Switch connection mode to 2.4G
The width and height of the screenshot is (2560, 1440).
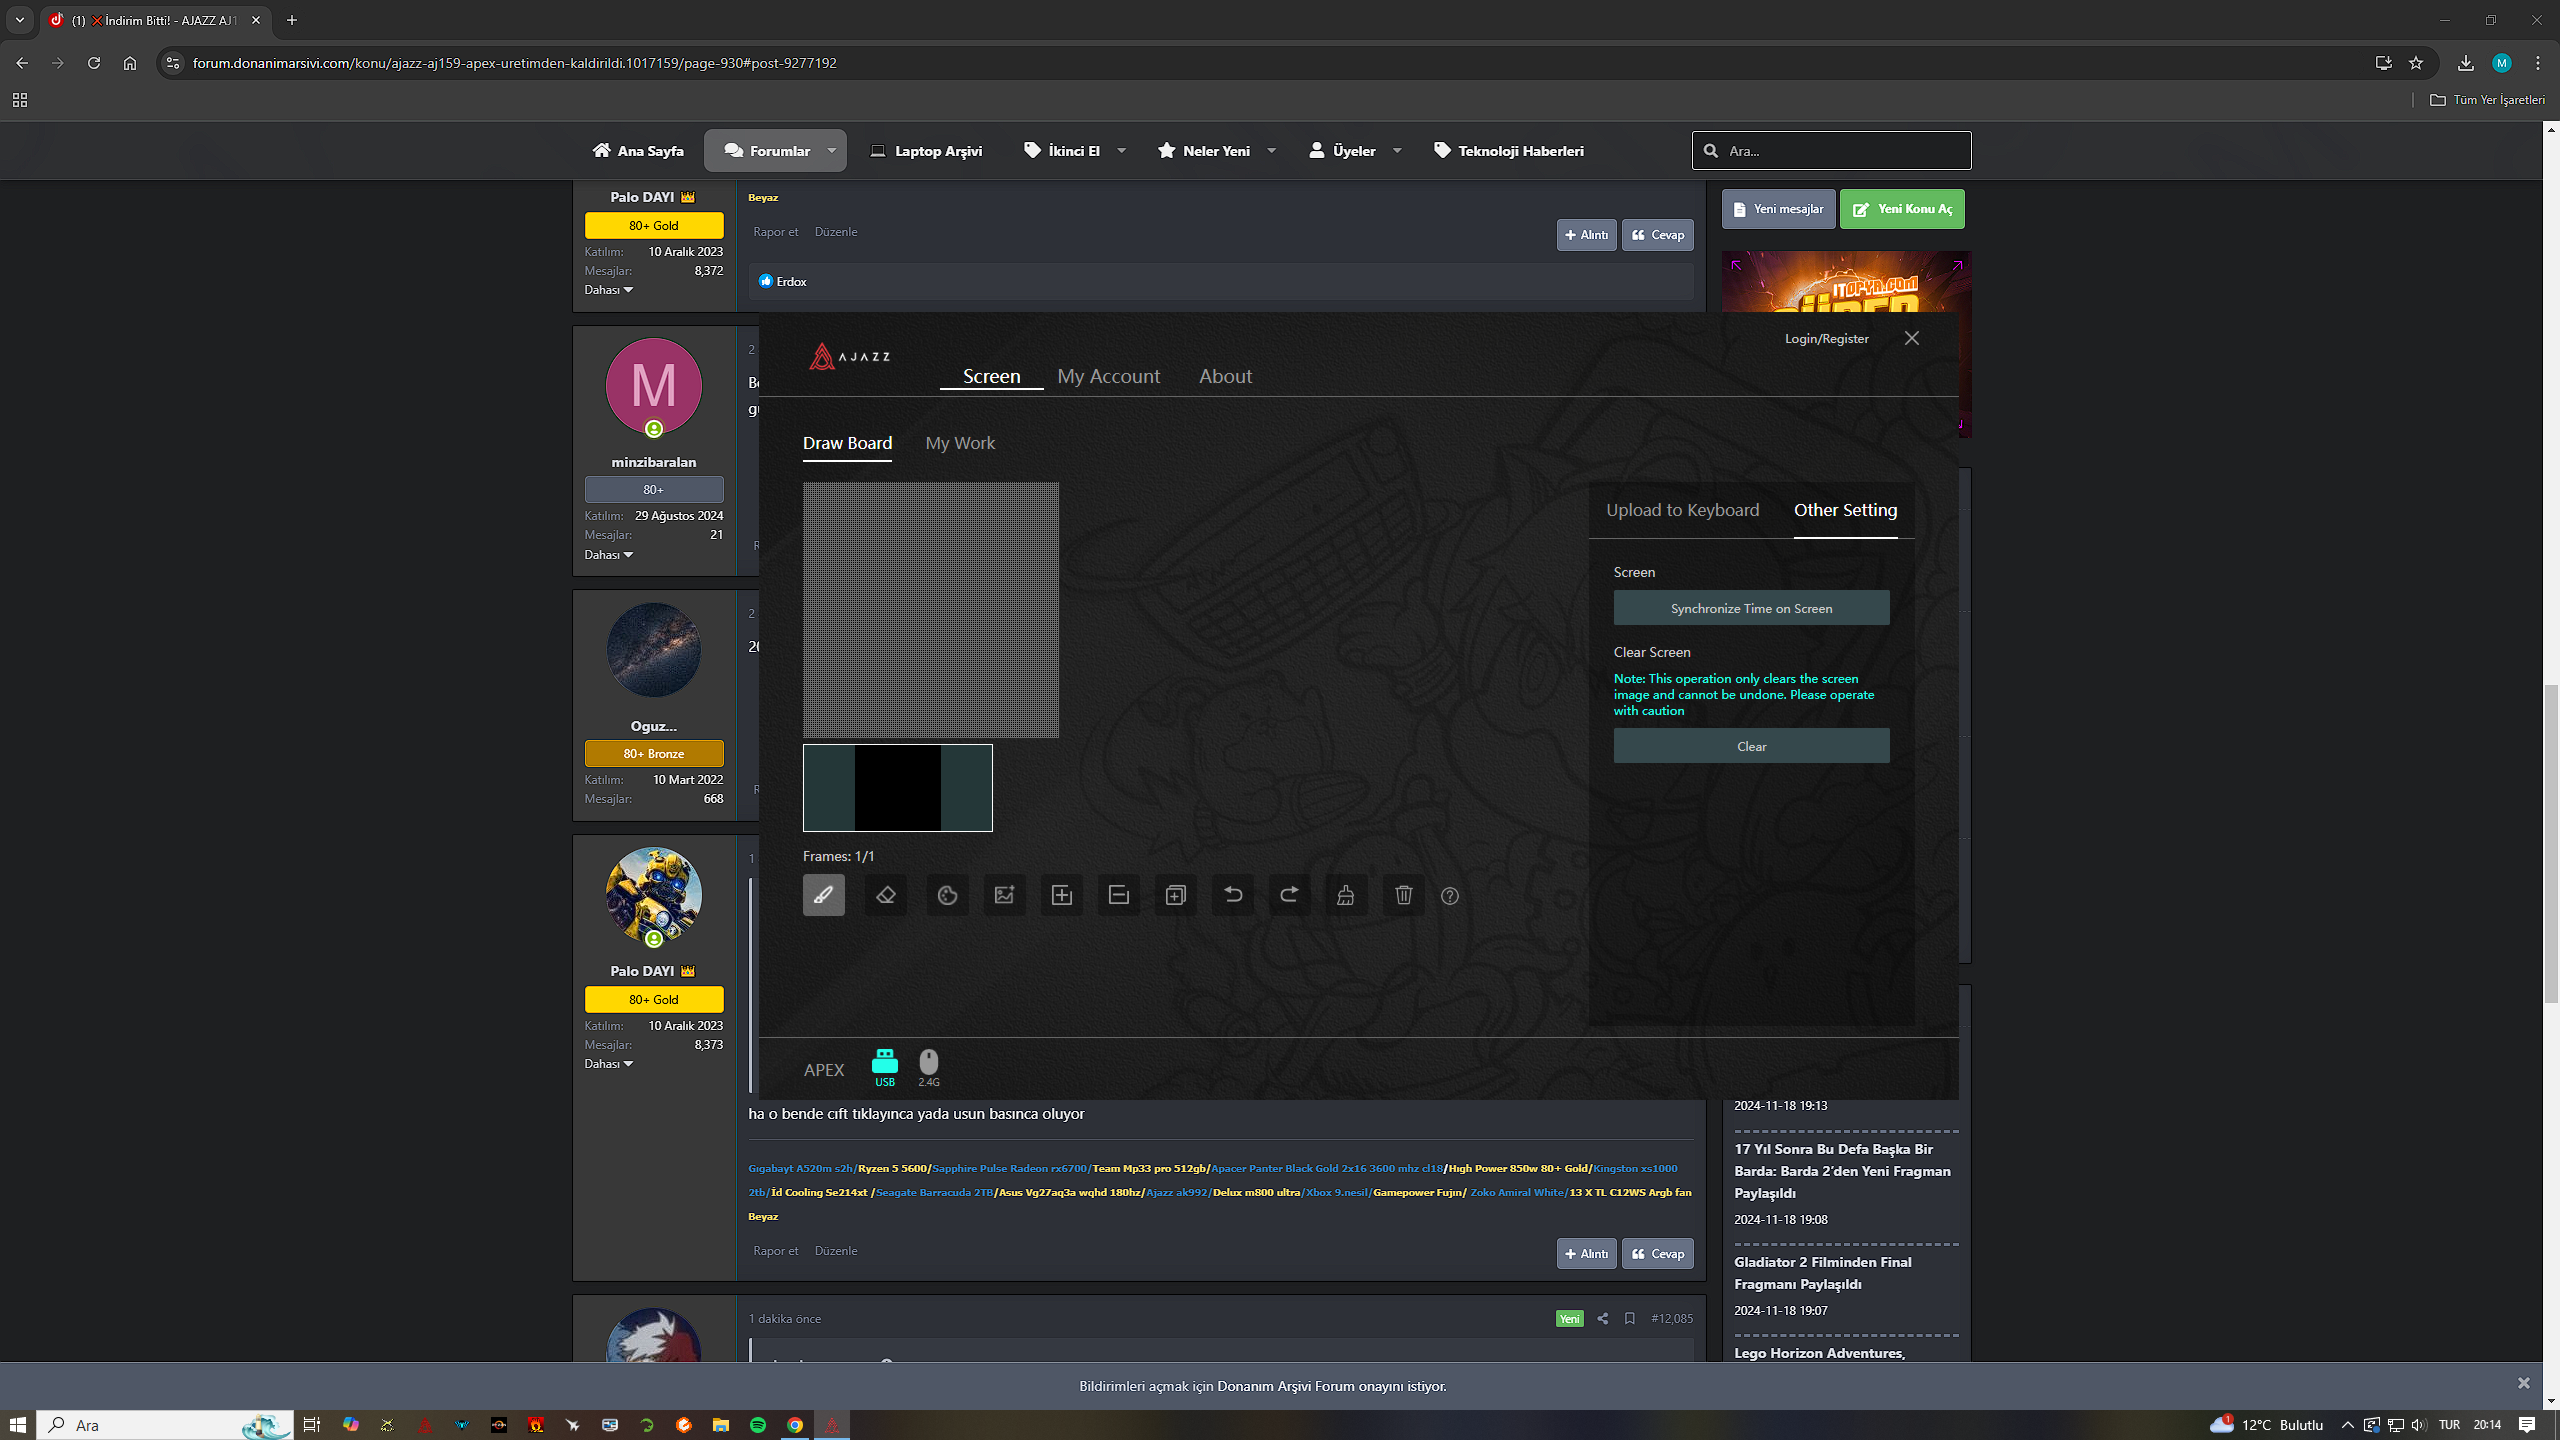point(928,1067)
